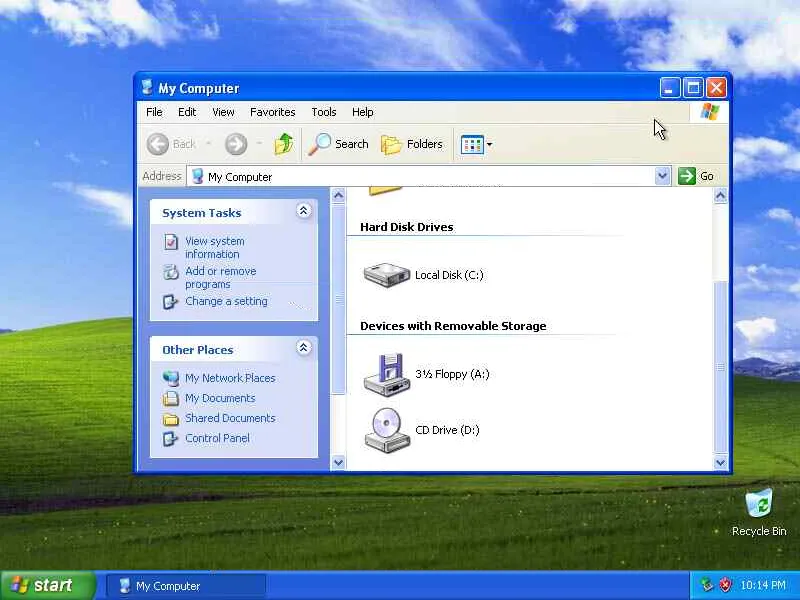Viewport: 800px width, 600px height.
Task: Open the View menu
Action: point(223,112)
